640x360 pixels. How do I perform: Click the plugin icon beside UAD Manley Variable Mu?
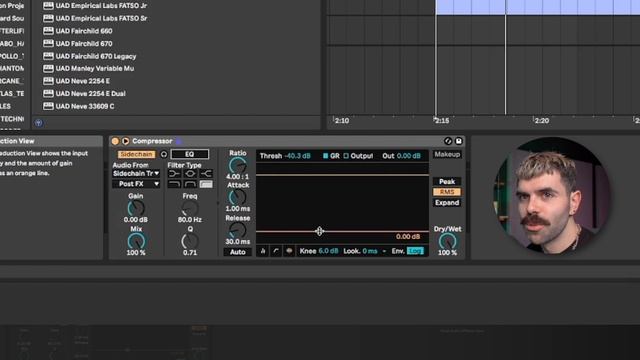[x=48, y=69]
